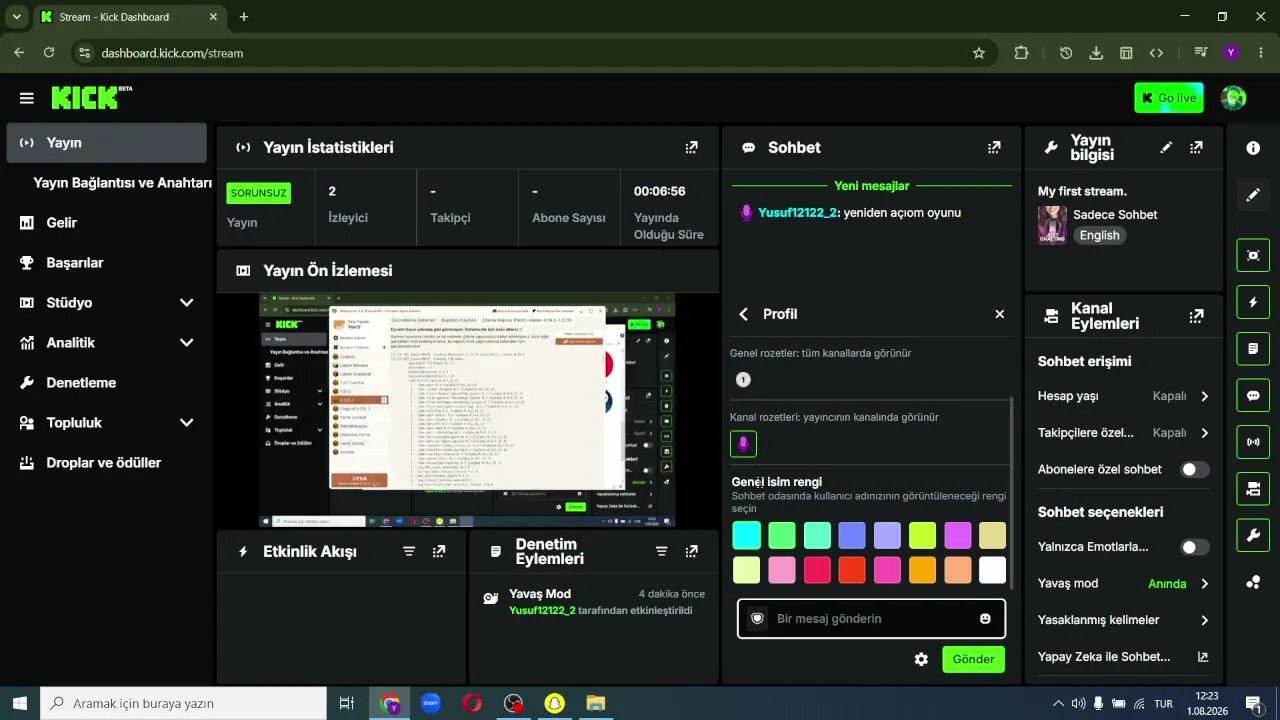Image resolution: width=1280 pixels, height=720 pixels.
Task: Pop out the Etkinlik Akışı panel
Action: [439, 551]
